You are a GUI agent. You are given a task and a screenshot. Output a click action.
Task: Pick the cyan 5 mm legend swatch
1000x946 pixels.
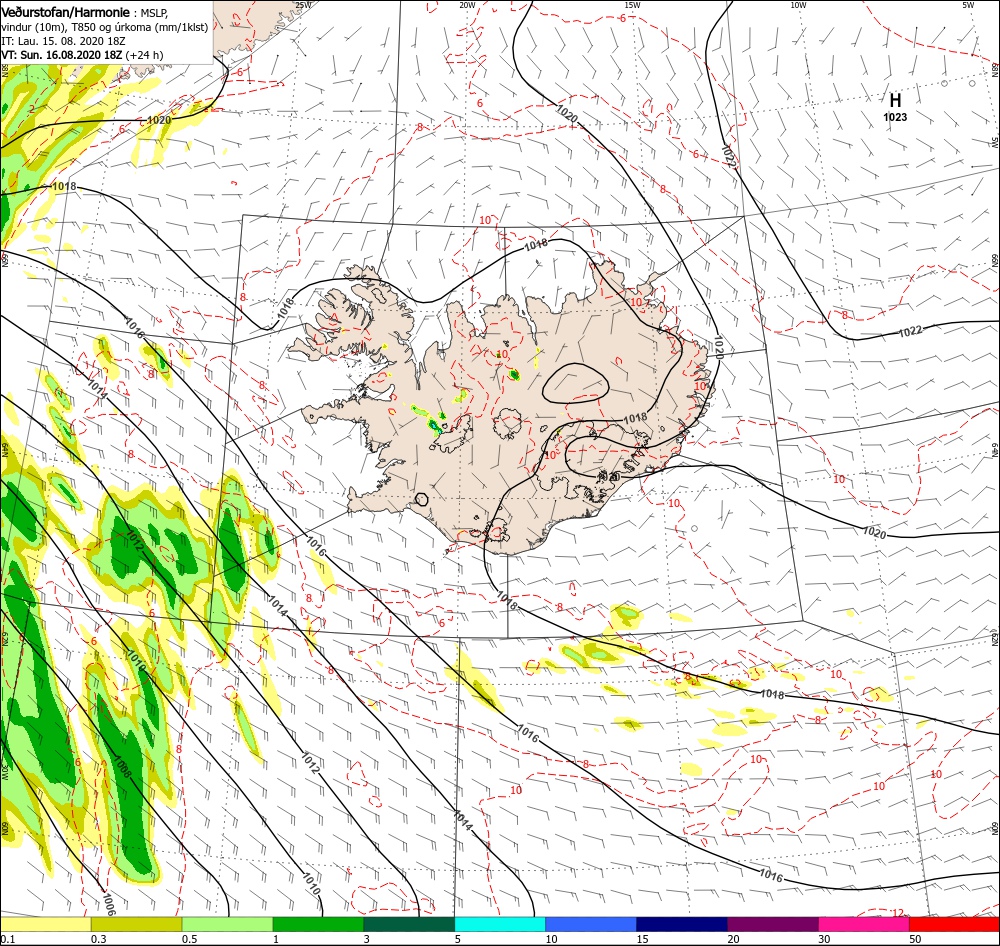click(x=500, y=924)
